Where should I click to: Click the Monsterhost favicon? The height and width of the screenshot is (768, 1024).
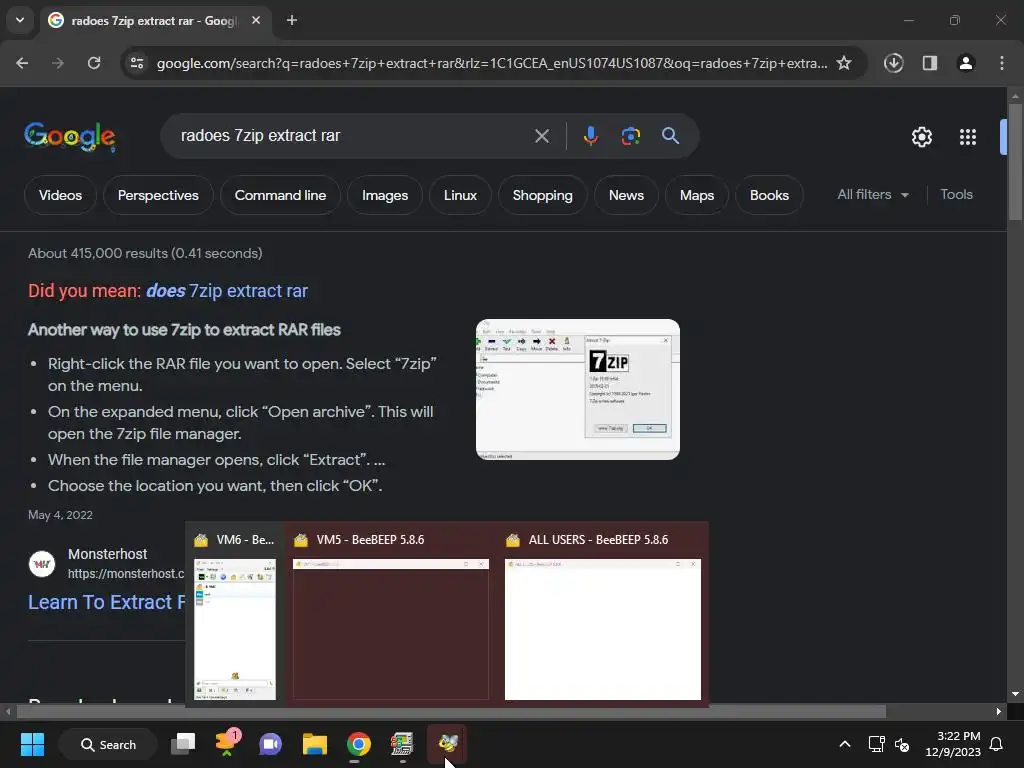click(x=42, y=564)
